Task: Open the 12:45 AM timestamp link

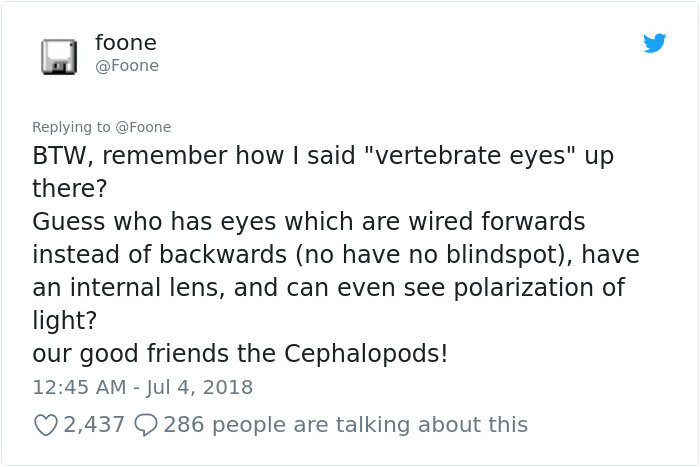Action: coord(79,387)
